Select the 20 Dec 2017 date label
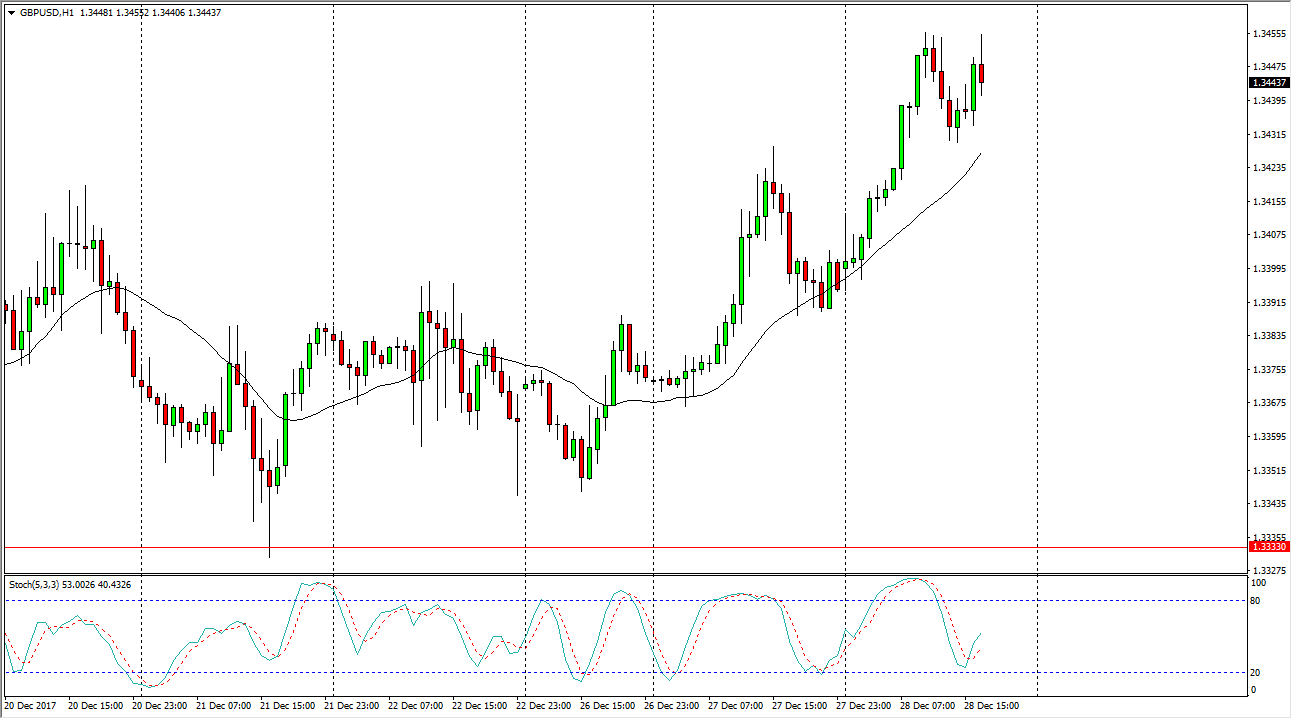1292x719 pixels. click(x=32, y=706)
